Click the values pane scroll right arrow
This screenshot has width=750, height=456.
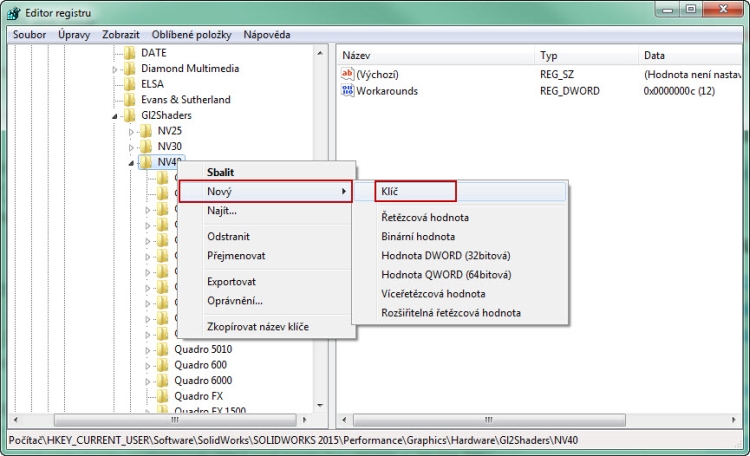click(734, 420)
